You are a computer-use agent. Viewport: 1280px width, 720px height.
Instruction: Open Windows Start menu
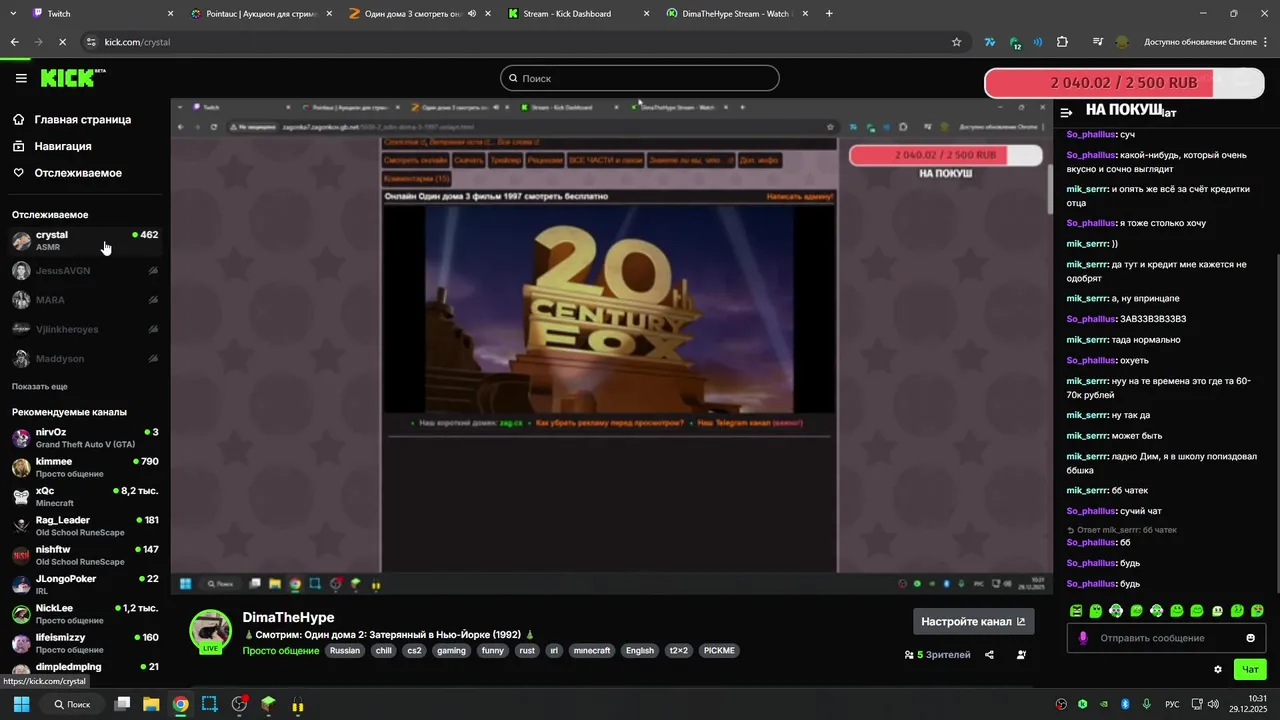click(x=21, y=704)
